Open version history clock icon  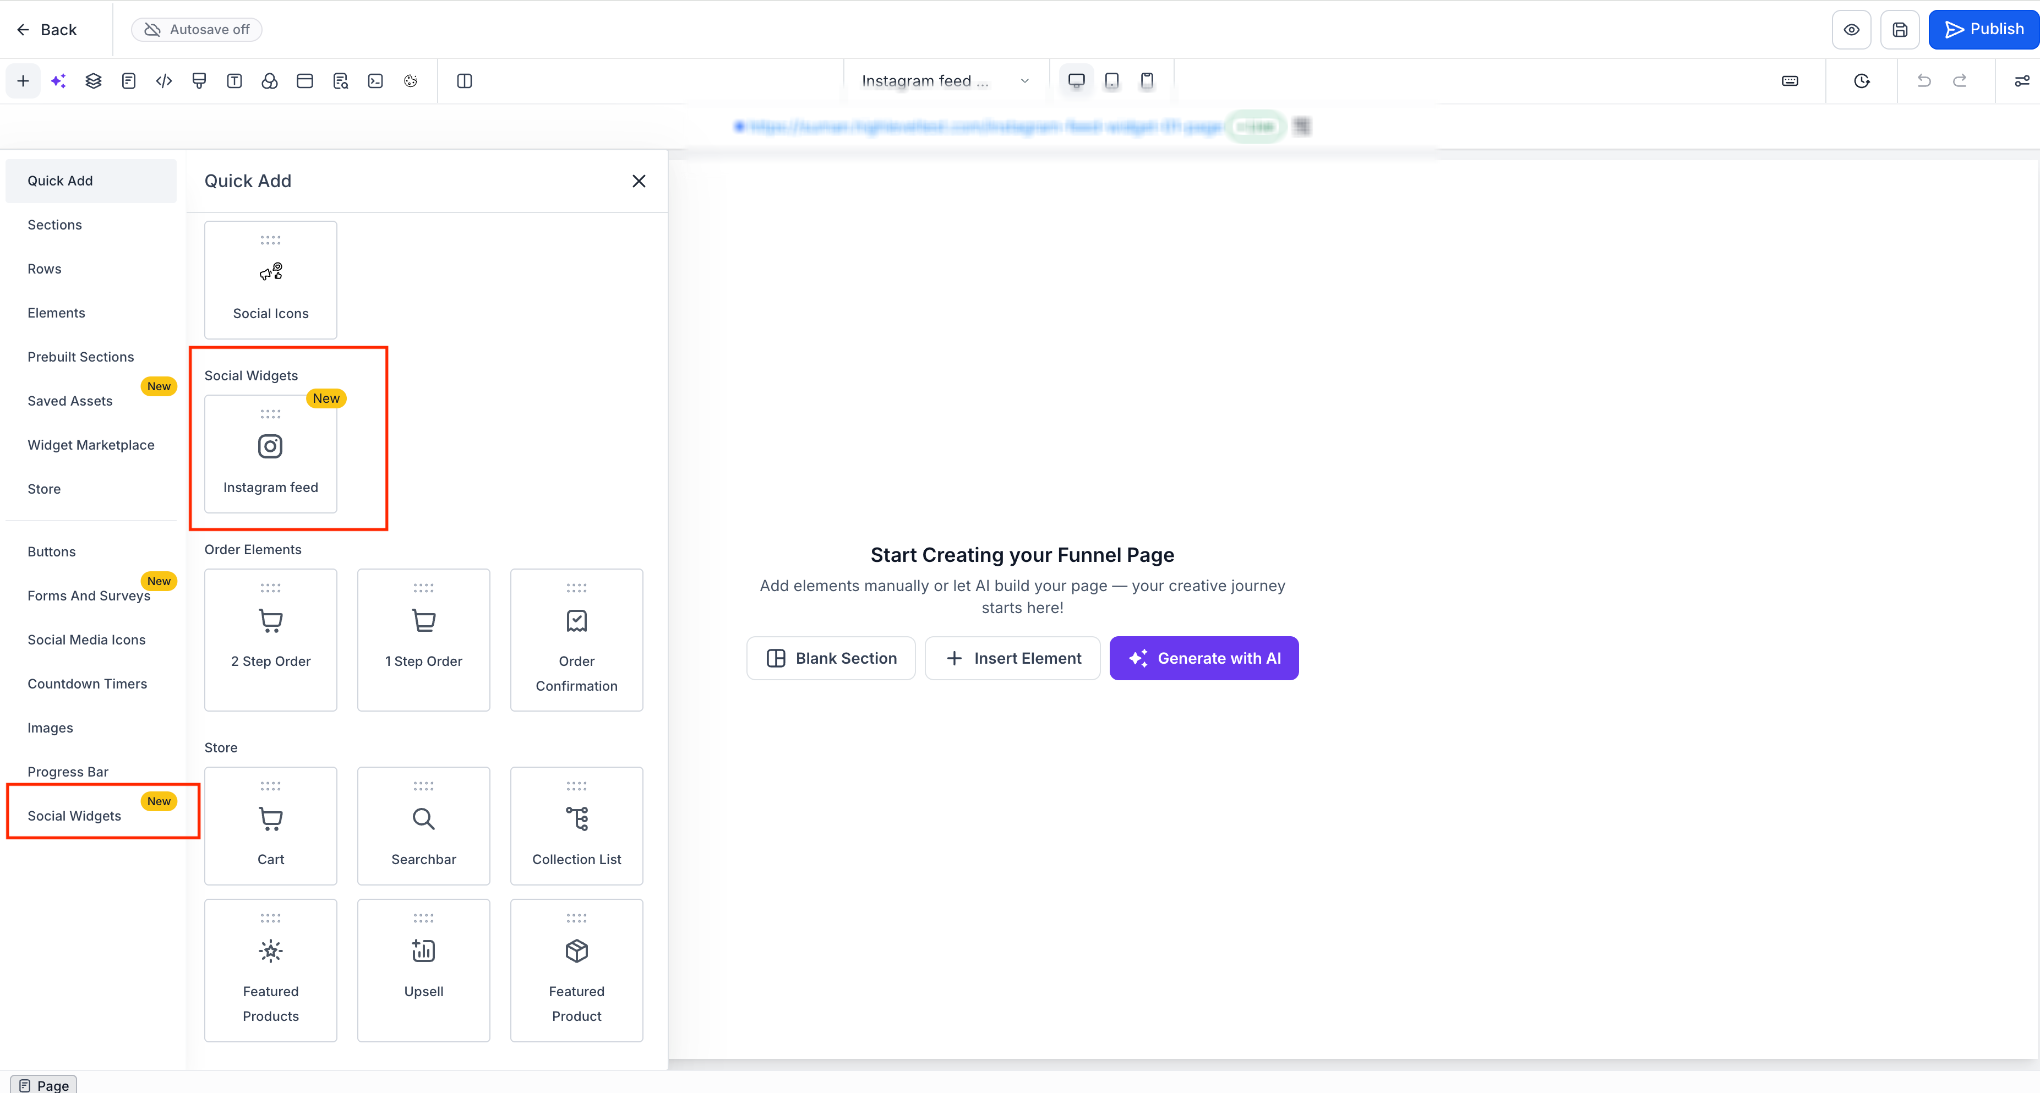pyautogui.click(x=1862, y=81)
